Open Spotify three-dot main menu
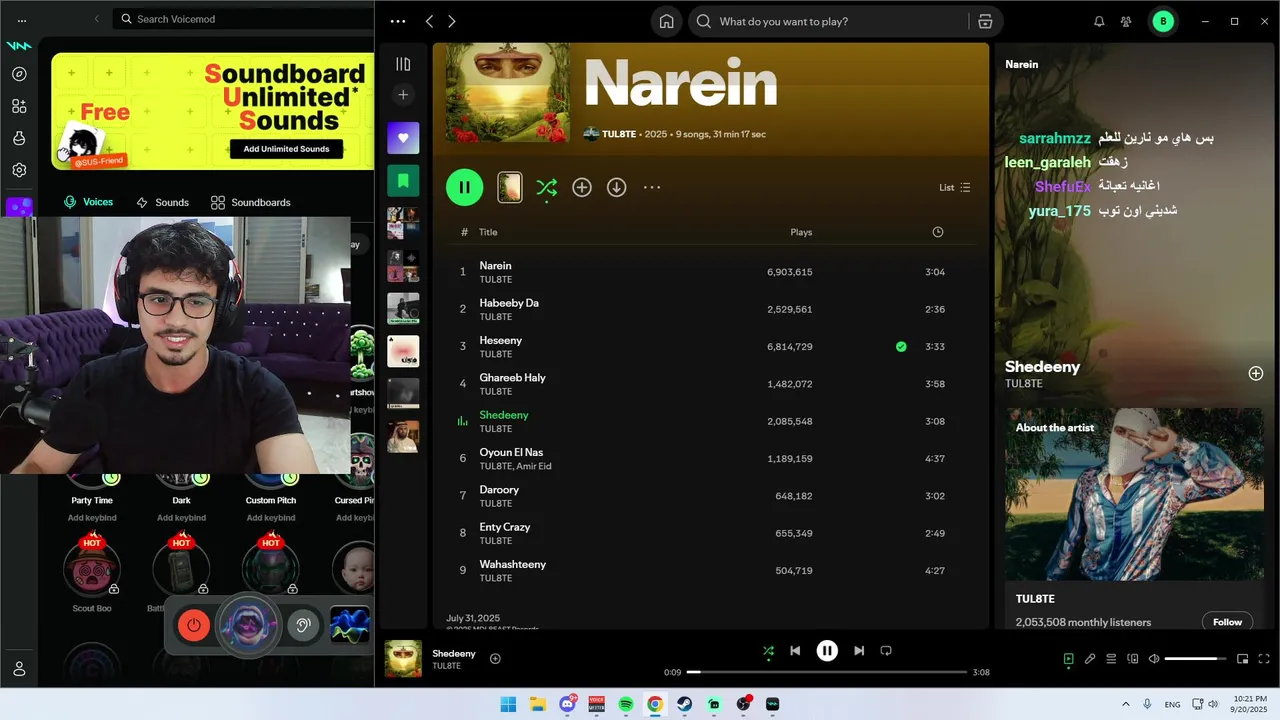Viewport: 1280px width, 720px height. tap(398, 21)
